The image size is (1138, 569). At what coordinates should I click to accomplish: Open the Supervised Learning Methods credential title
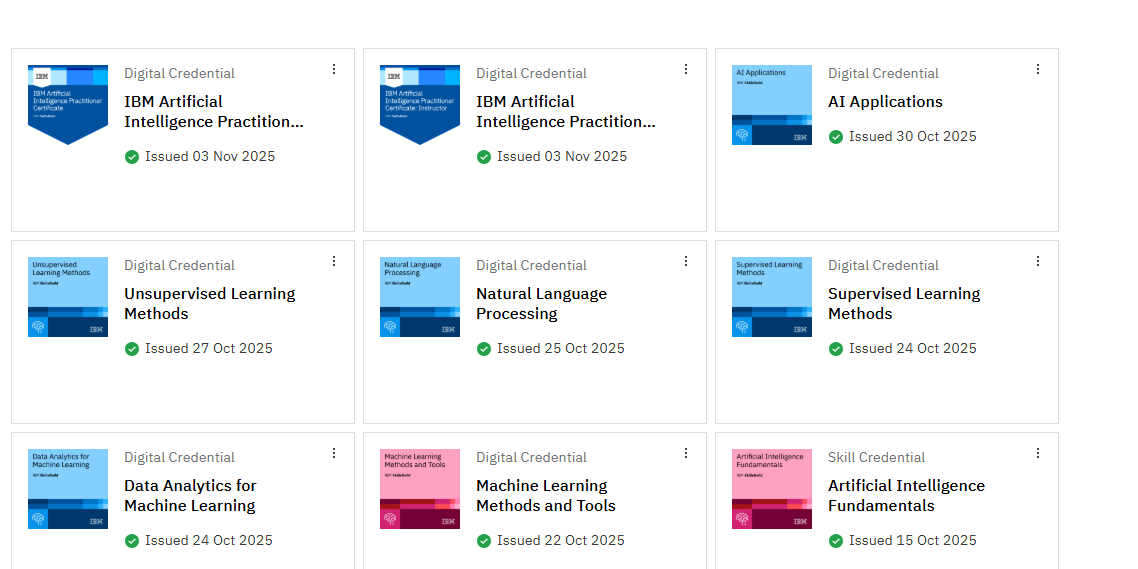click(x=904, y=303)
